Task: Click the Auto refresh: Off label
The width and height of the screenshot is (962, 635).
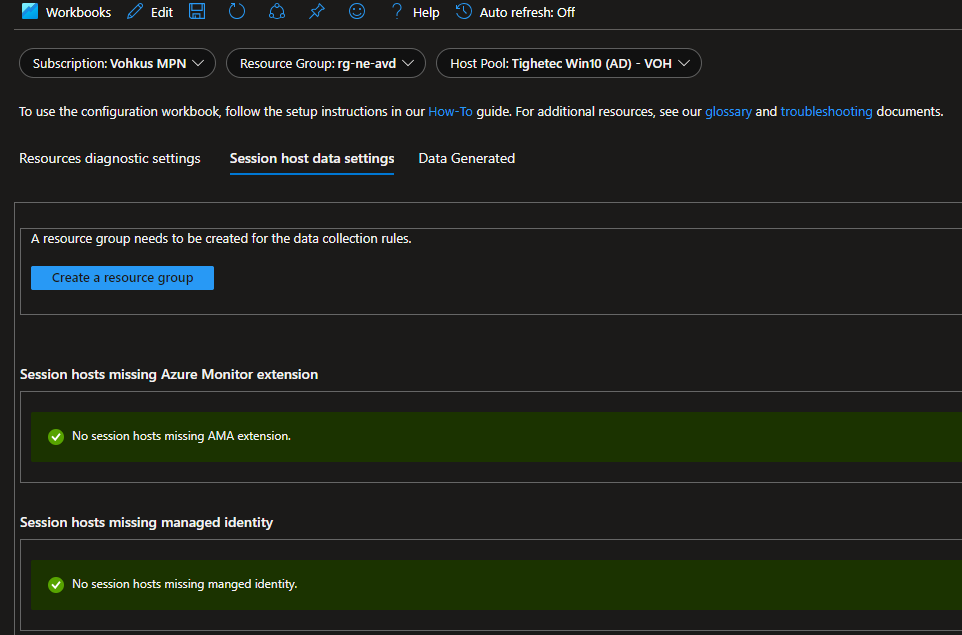Action: point(527,12)
